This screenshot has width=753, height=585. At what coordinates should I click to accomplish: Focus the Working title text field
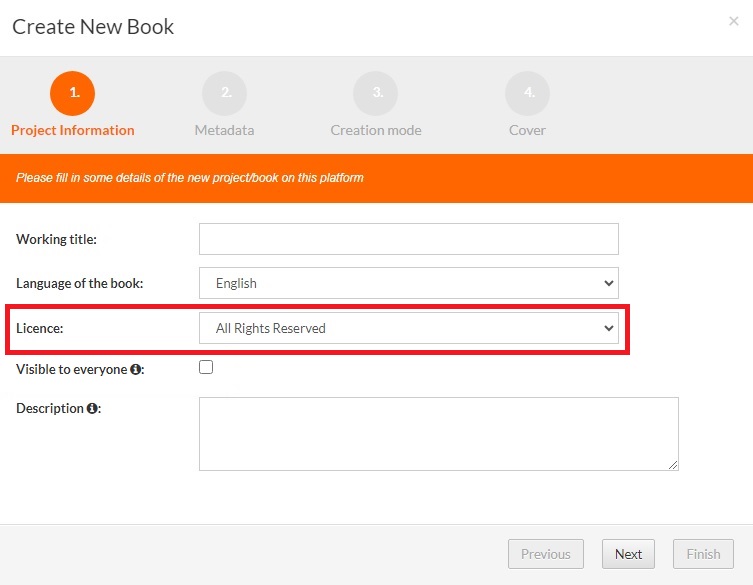tap(408, 239)
